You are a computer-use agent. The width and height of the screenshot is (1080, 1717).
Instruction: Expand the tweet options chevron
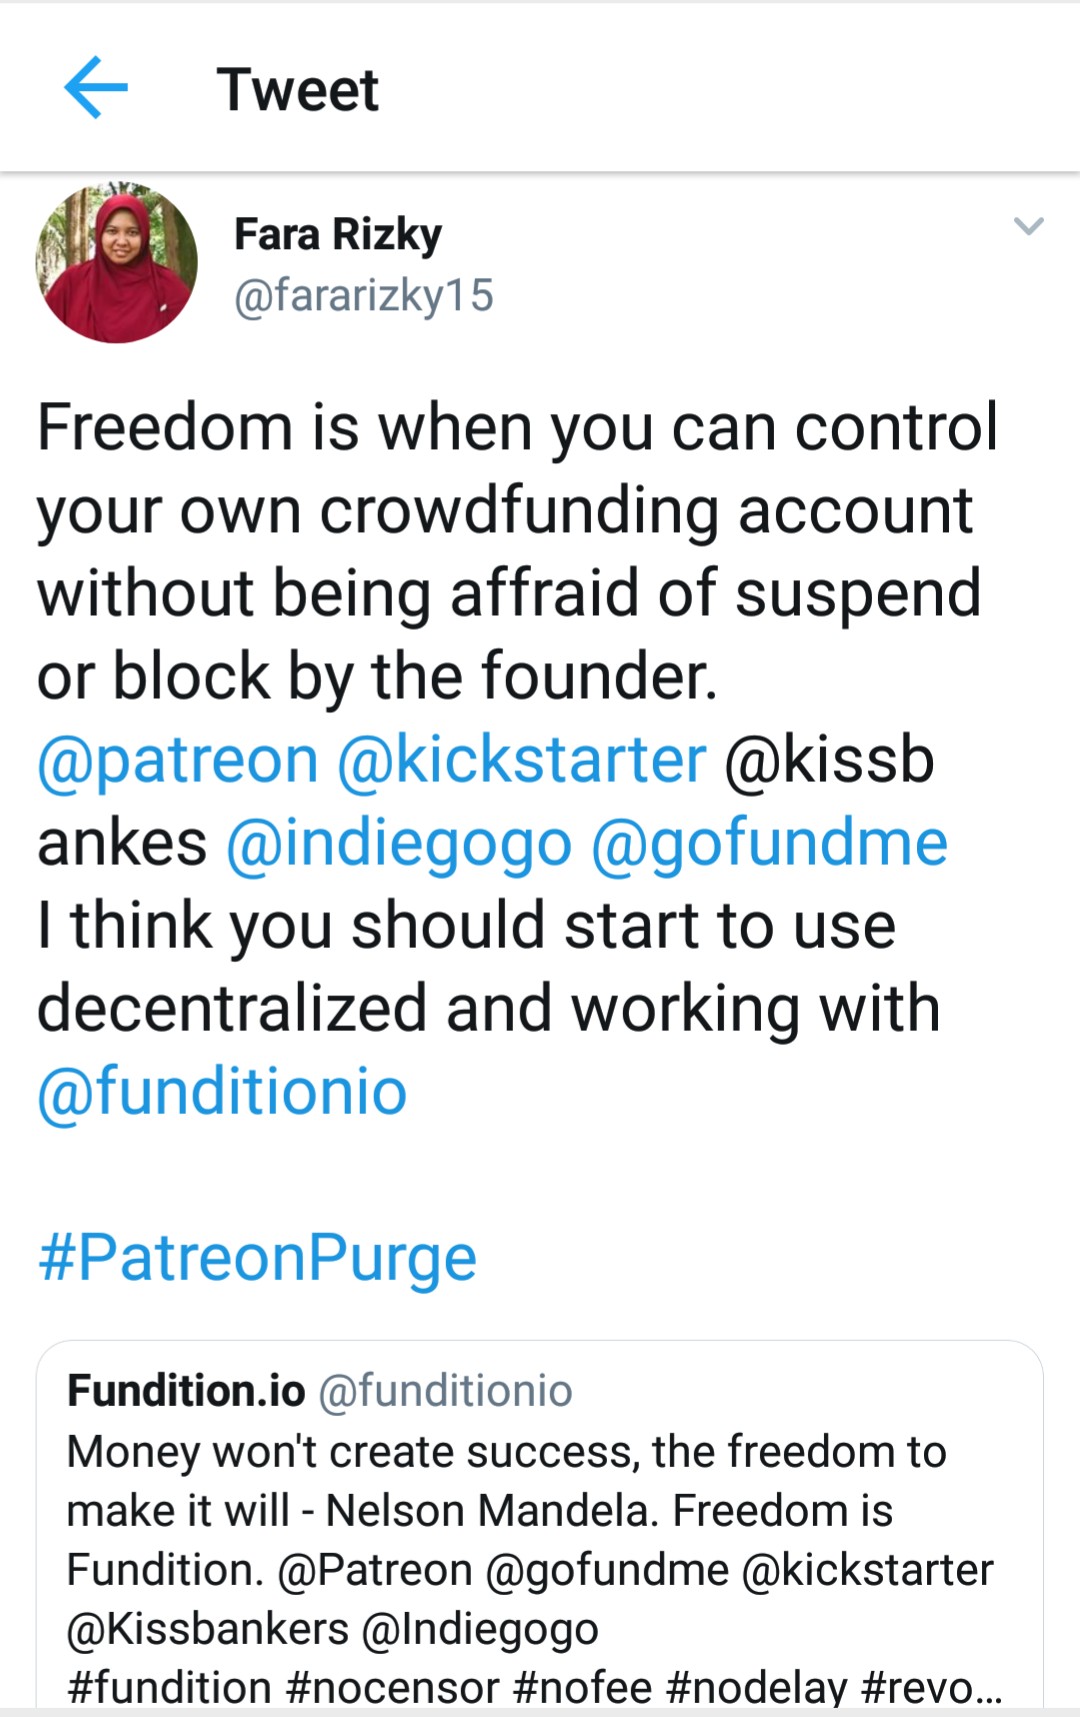click(1029, 226)
